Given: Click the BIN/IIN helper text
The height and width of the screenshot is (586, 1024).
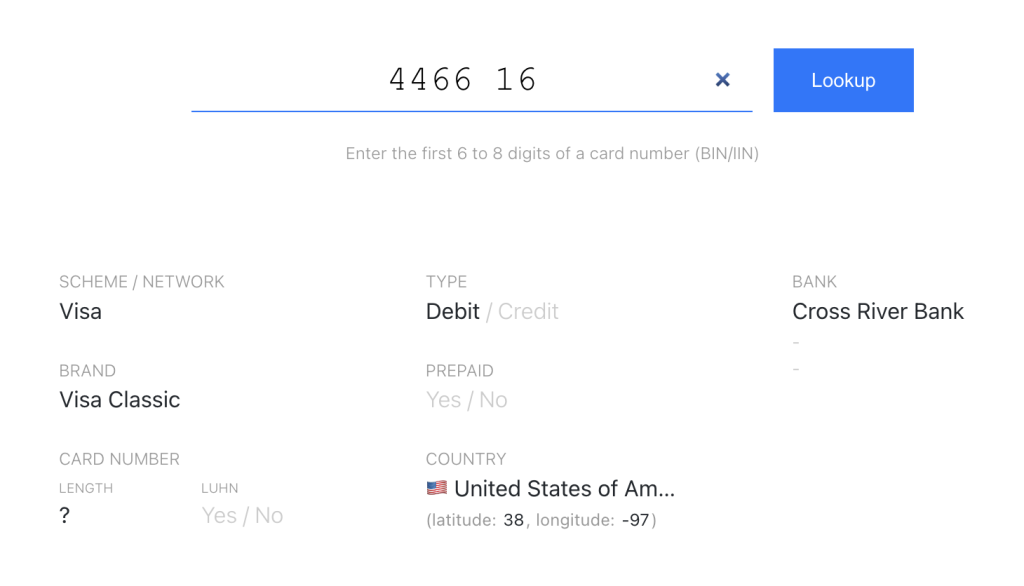Looking at the screenshot, I should tap(552, 154).
